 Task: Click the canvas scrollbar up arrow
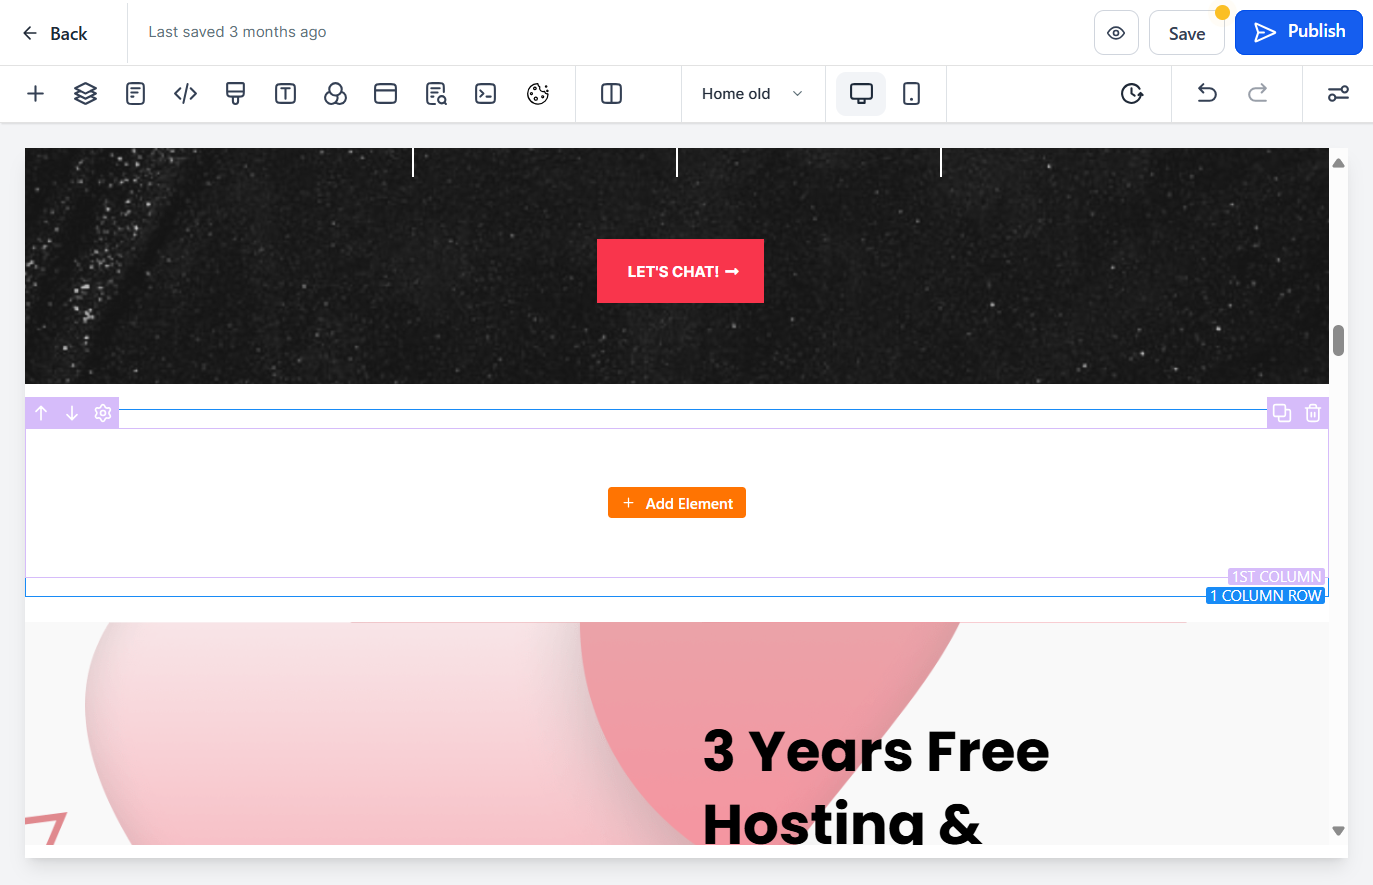1338,163
